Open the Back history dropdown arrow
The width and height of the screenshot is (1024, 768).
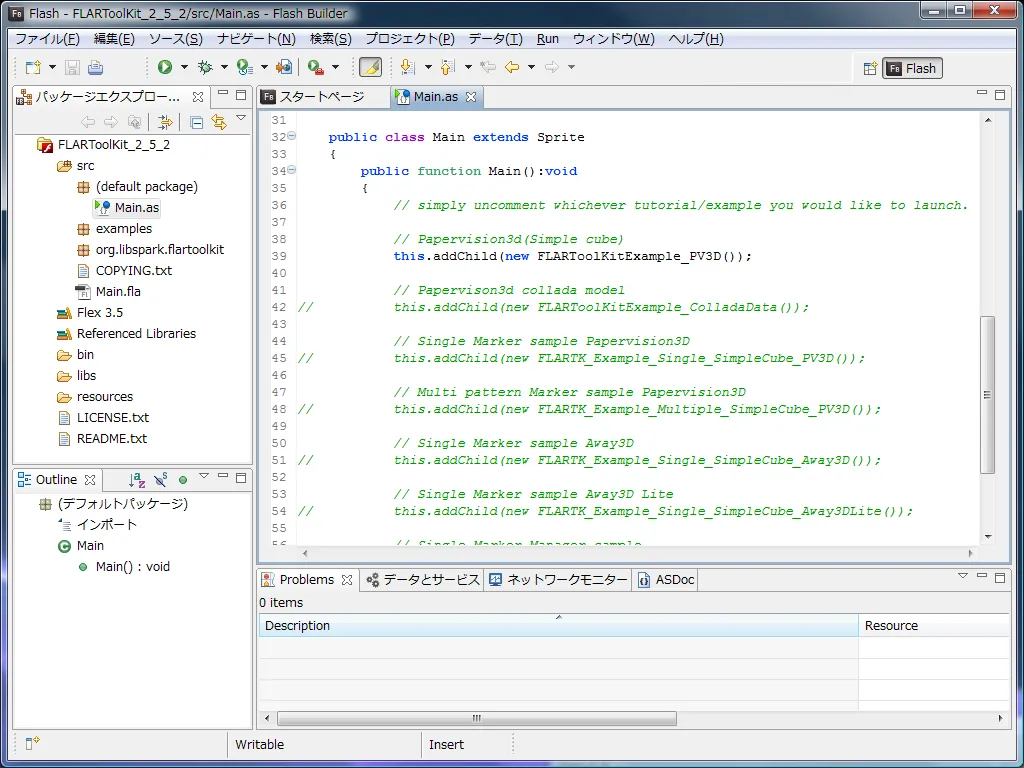coord(531,67)
